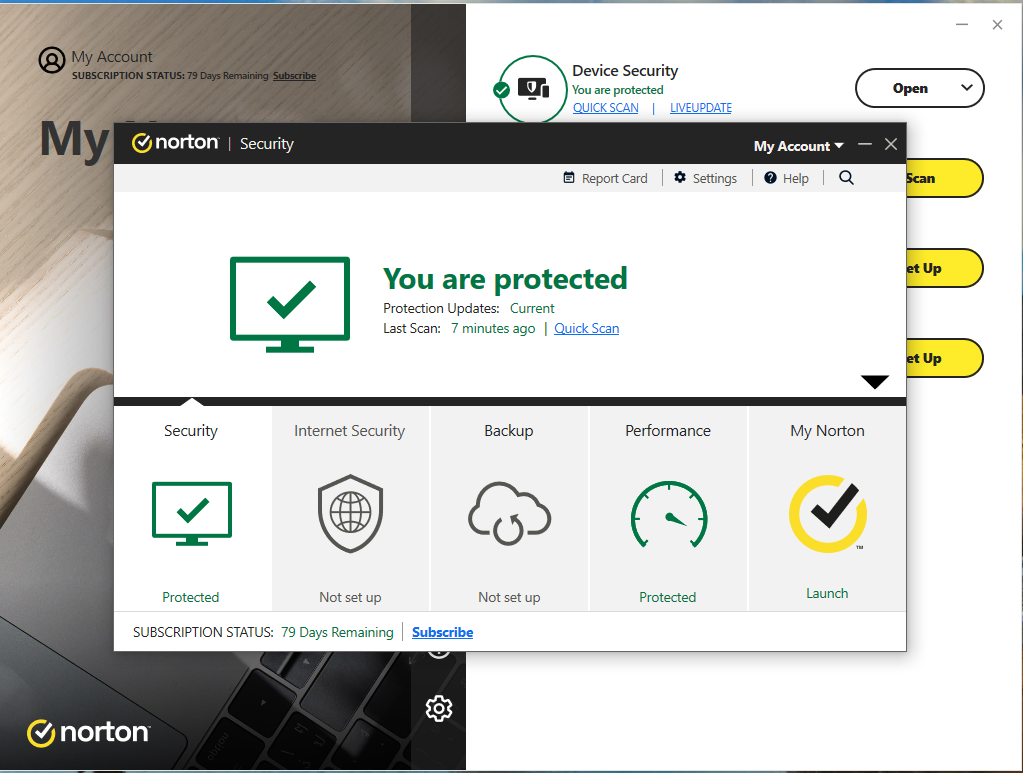Click the Internet Security shield globe icon

click(x=350, y=513)
